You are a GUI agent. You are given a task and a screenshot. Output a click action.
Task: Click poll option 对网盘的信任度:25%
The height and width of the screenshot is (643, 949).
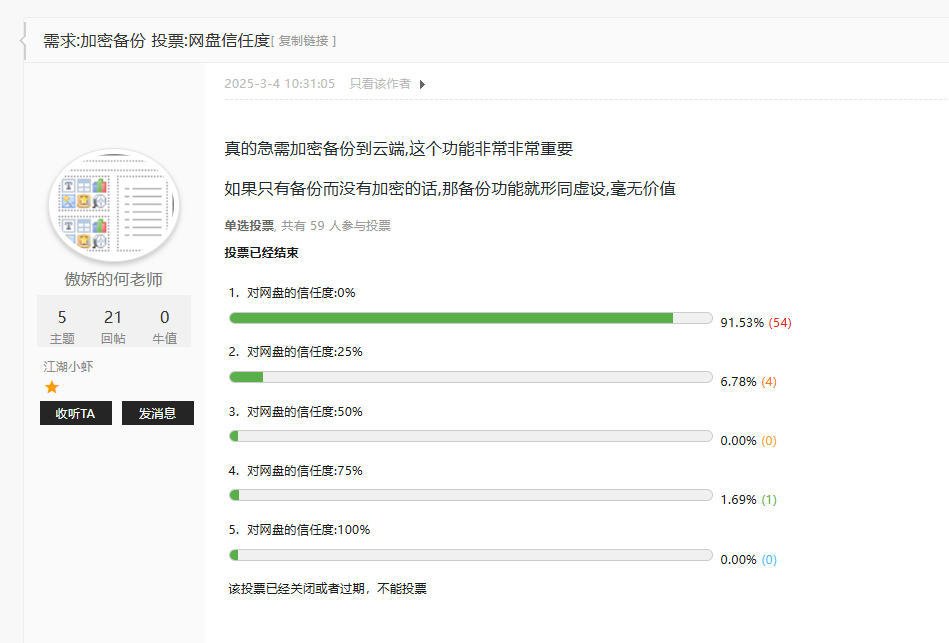click(x=304, y=352)
